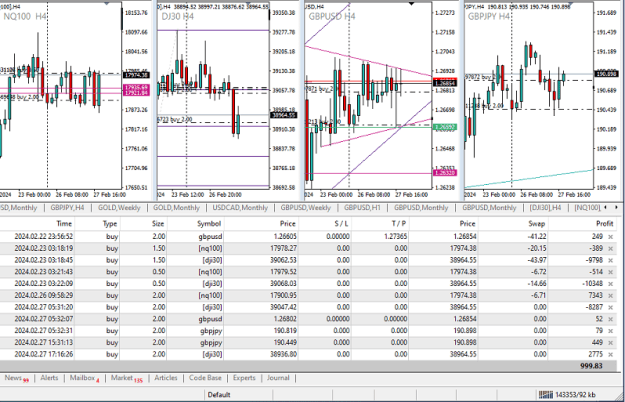Click the T/P value 1.27365
Image resolution: width=625 pixels, height=402 pixels.
click(395, 237)
